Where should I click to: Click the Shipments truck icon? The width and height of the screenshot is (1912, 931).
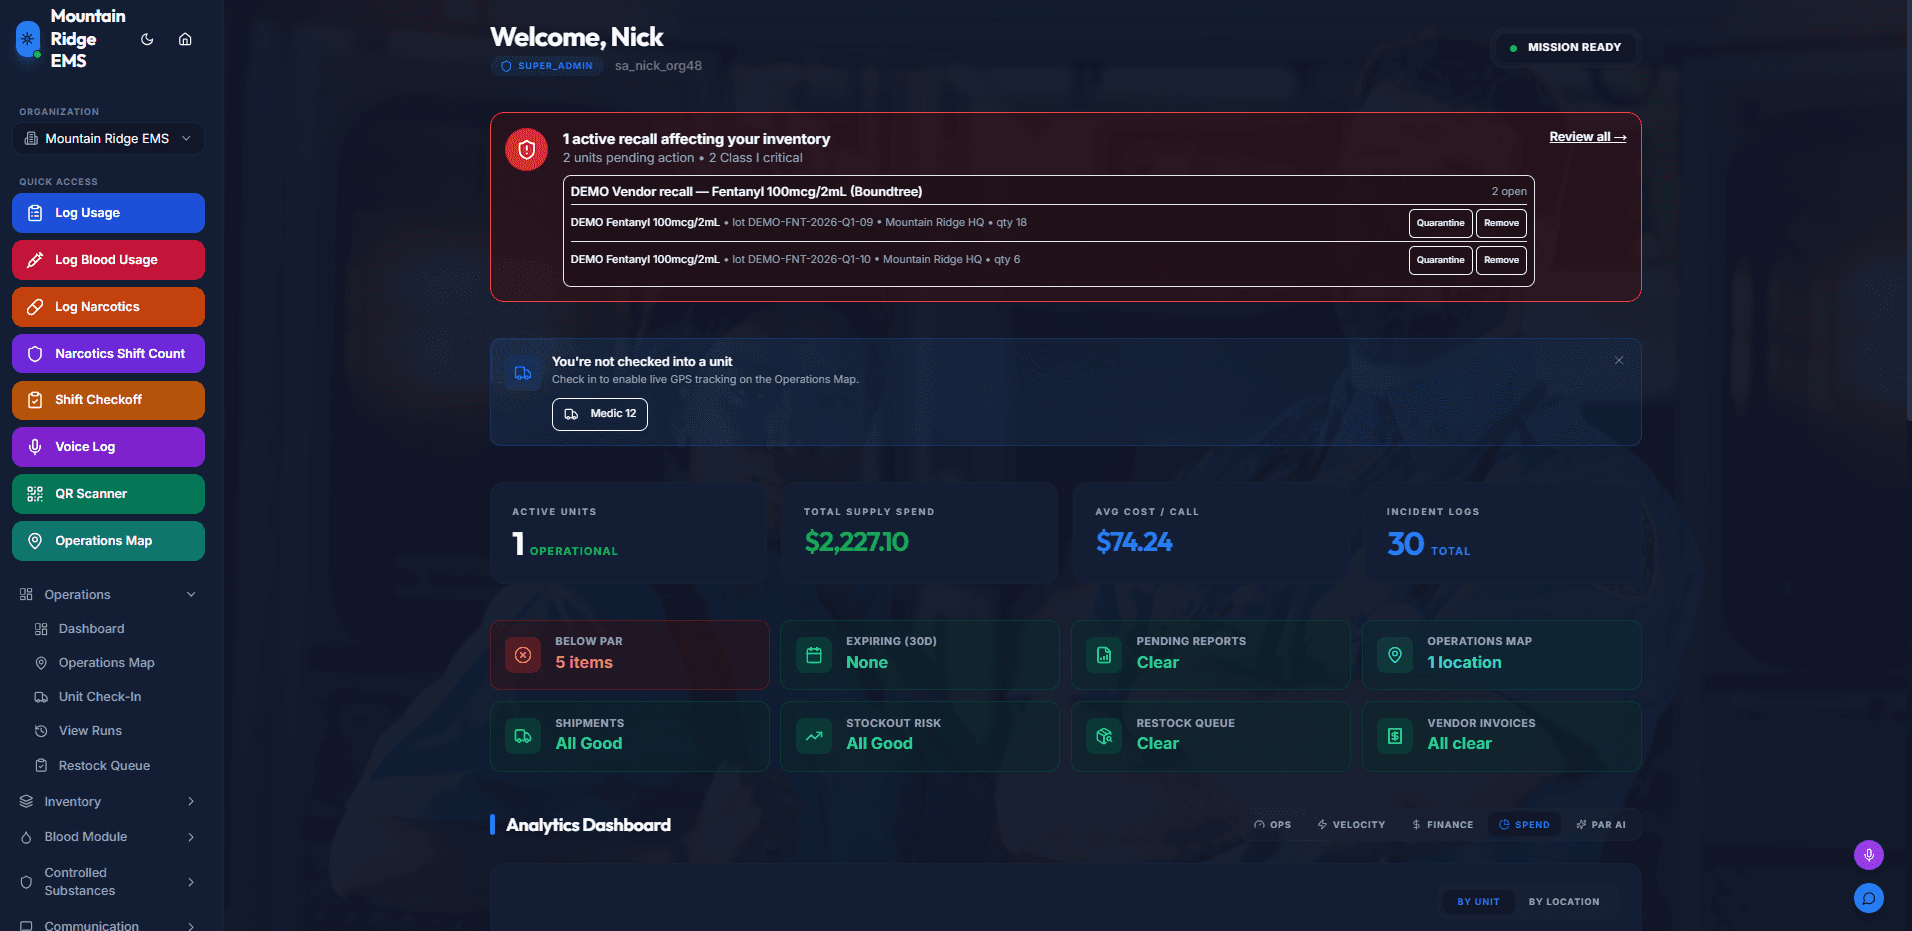(x=523, y=736)
